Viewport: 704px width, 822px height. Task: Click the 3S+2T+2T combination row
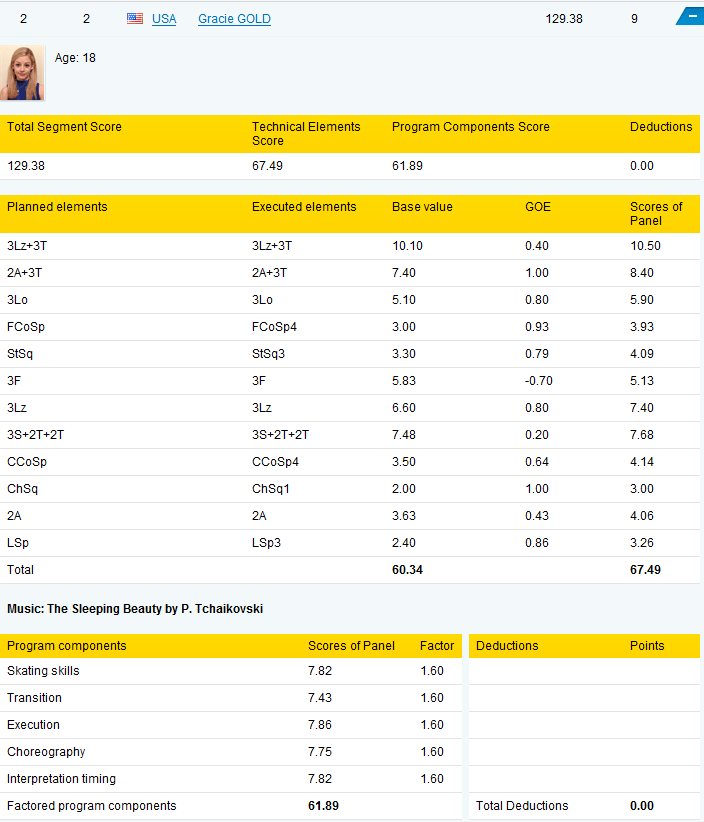(350, 435)
